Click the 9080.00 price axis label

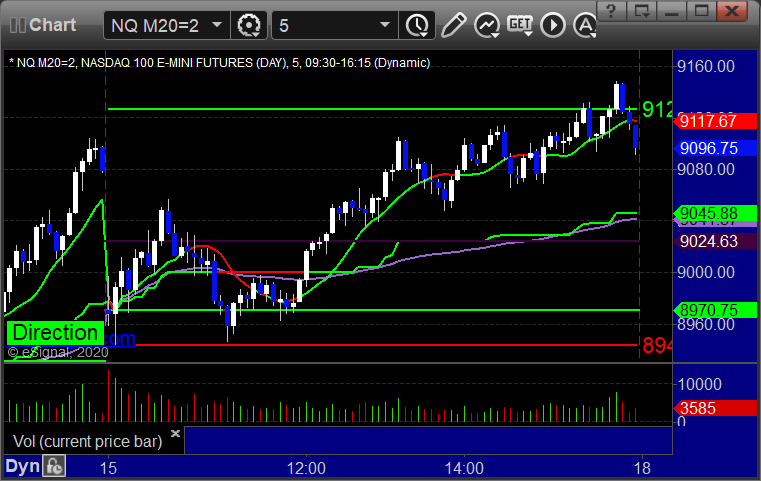click(706, 169)
